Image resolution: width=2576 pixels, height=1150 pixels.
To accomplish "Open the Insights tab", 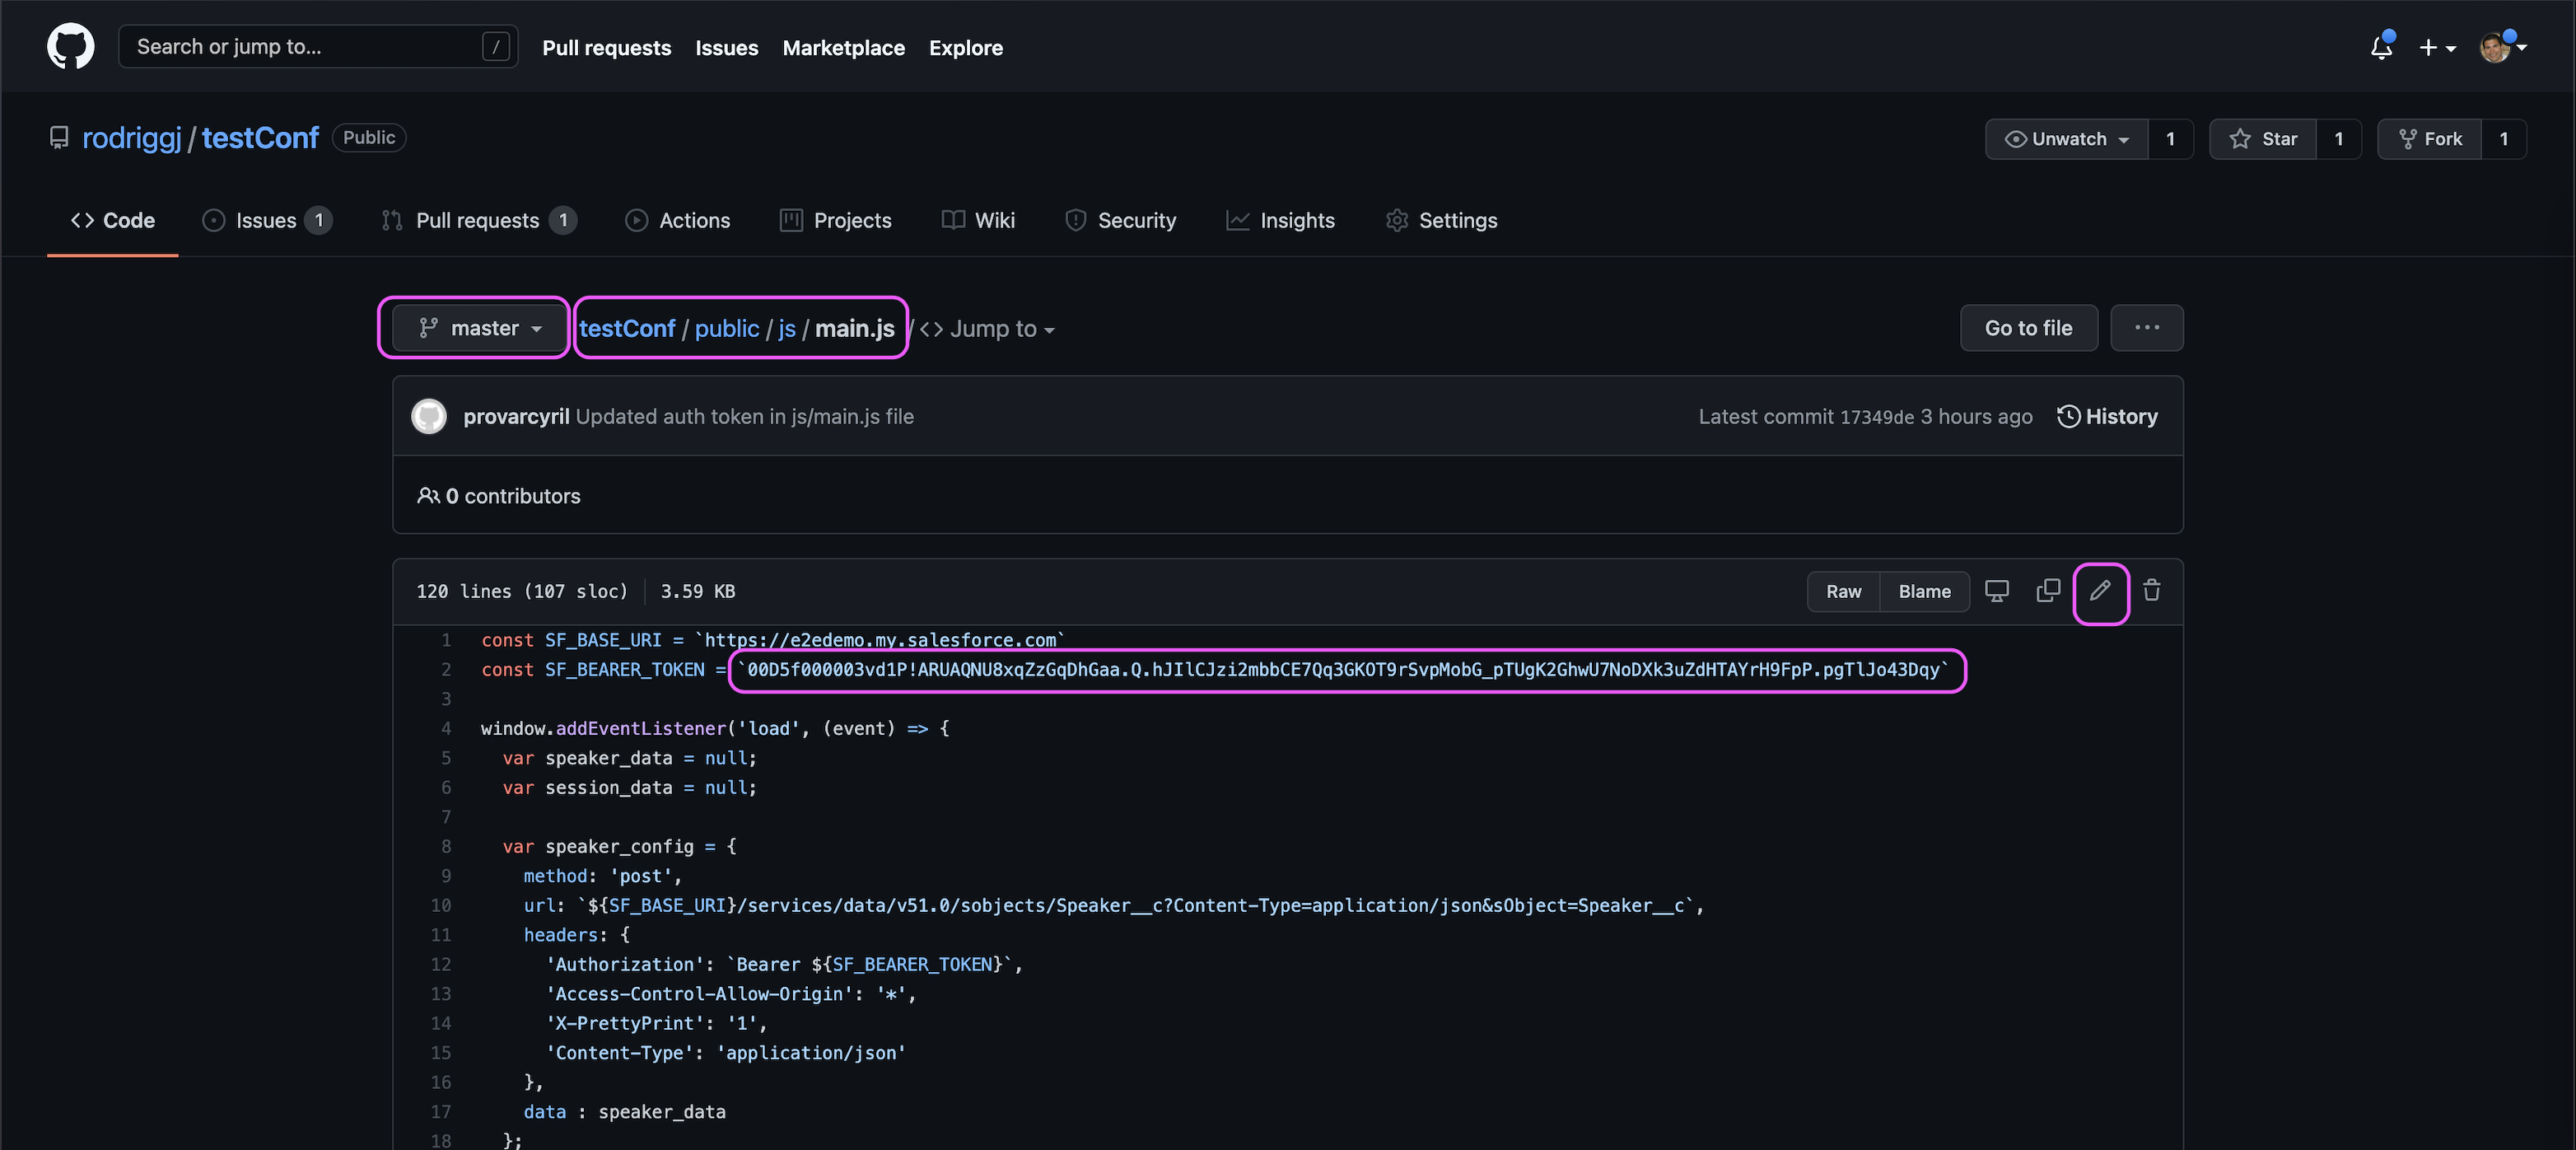I will pos(1281,220).
